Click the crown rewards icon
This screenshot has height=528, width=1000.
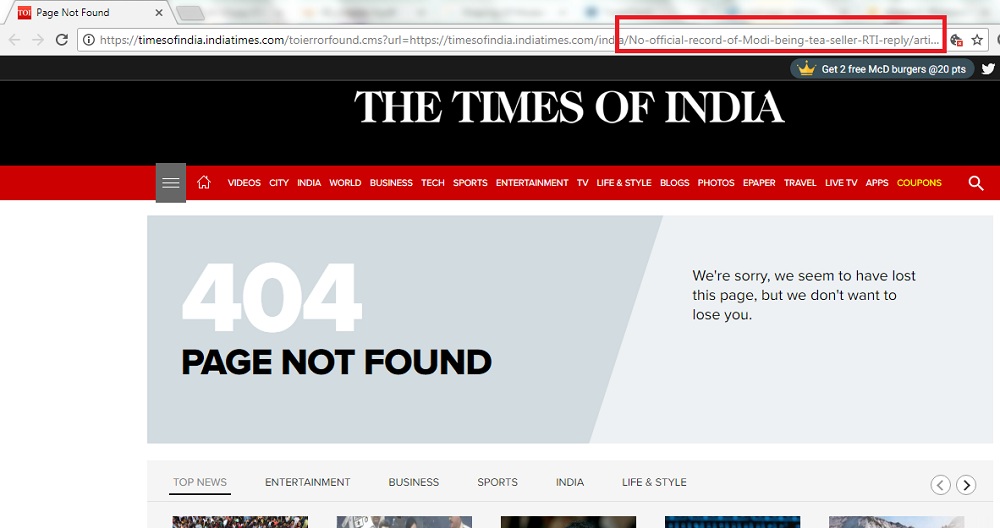click(807, 68)
